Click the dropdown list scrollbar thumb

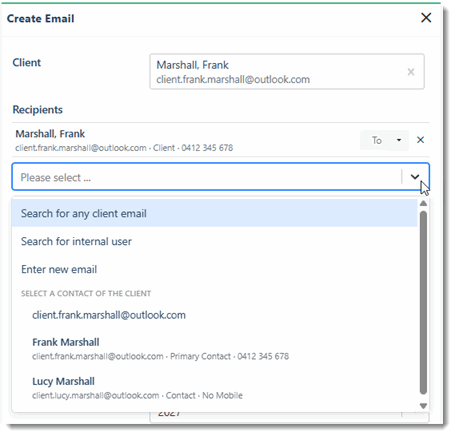[x=423, y=303]
